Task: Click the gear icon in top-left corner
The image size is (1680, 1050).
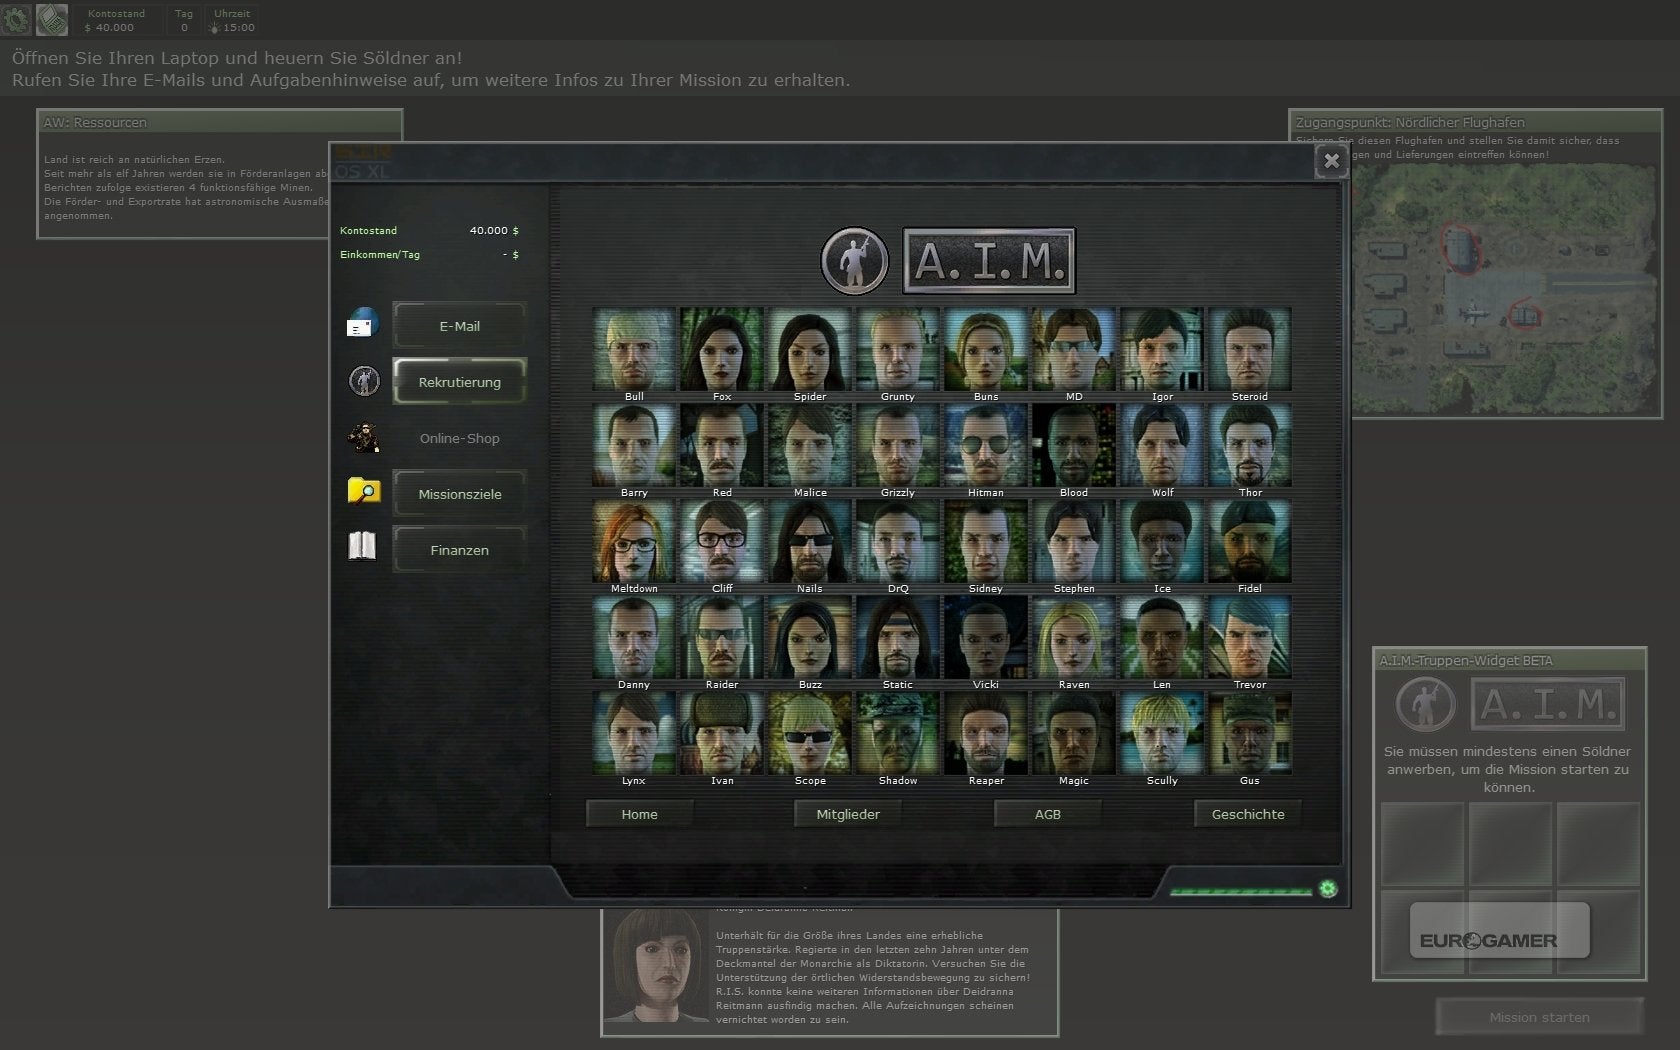Action: 16,19
